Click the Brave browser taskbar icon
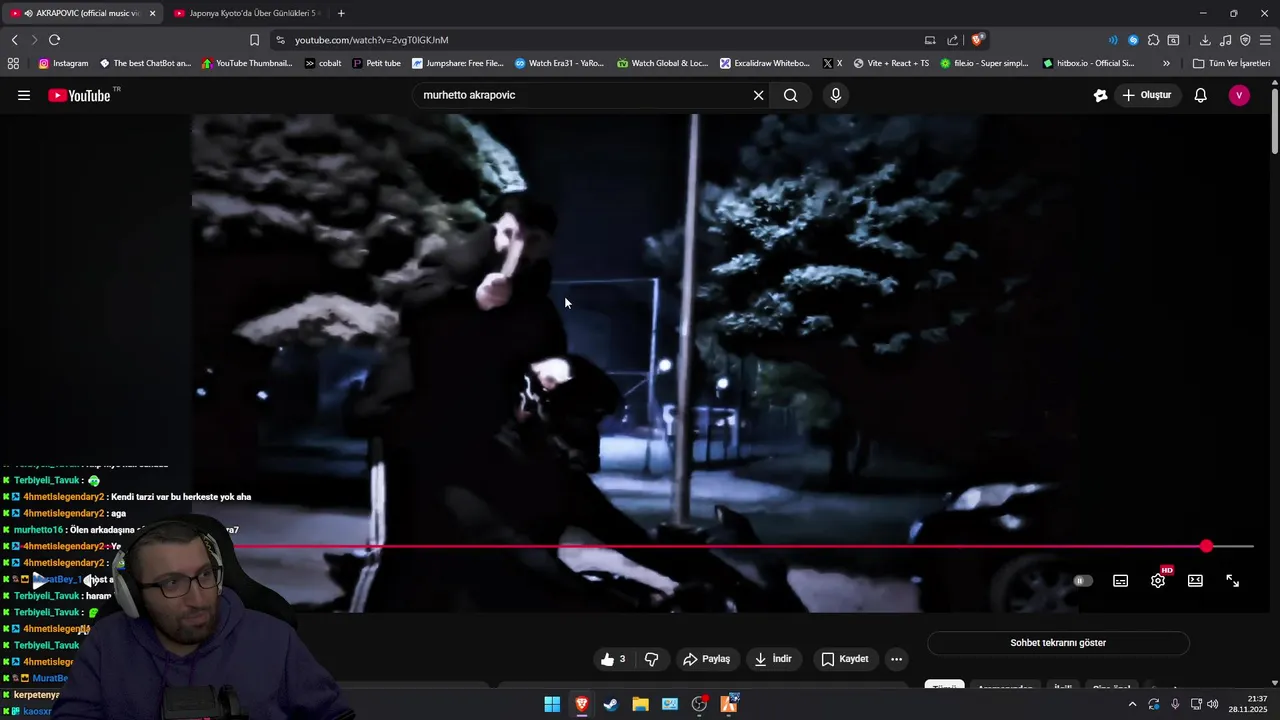This screenshot has width=1280, height=720. pos(581,704)
